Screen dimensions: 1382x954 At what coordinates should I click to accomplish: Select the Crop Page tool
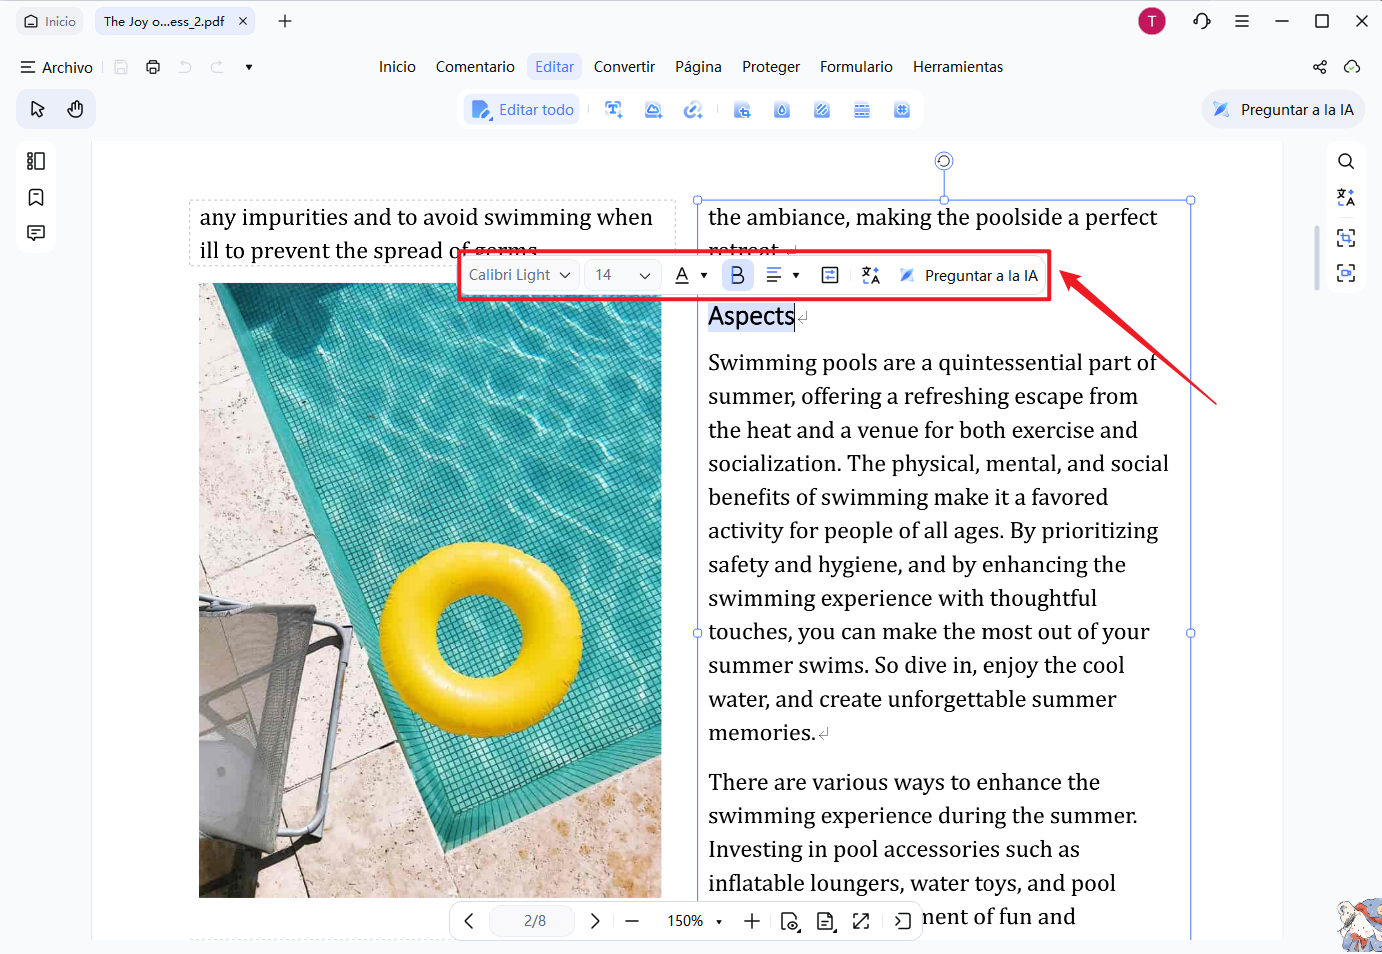742,110
